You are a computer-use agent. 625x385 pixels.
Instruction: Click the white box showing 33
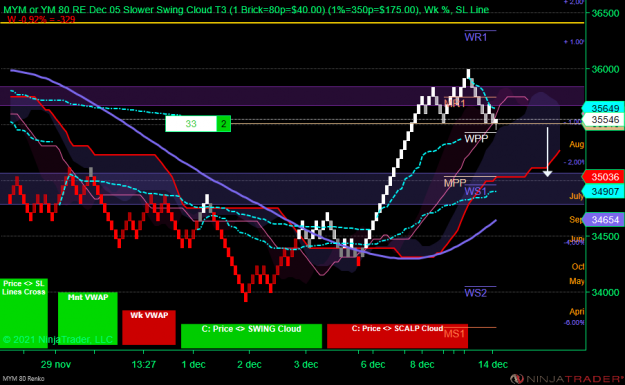pyautogui.click(x=191, y=124)
